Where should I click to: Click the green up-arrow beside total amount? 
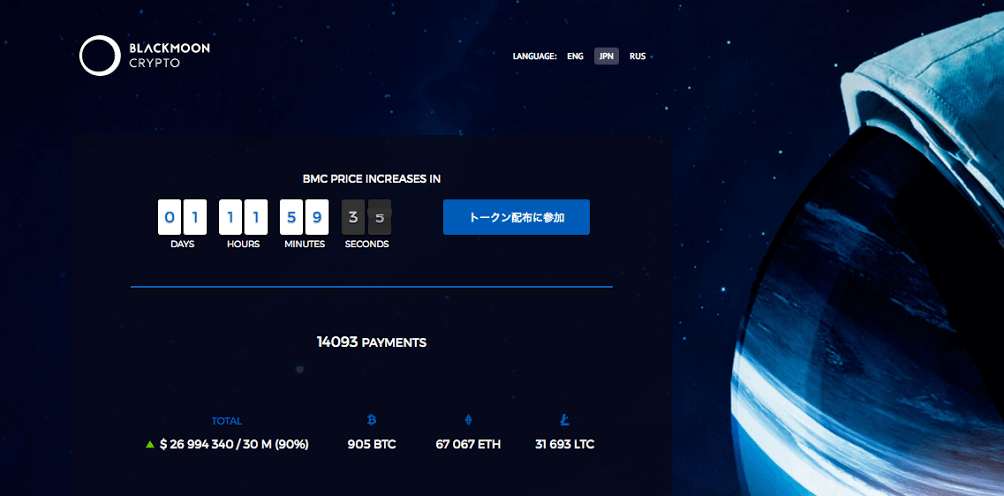(x=150, y=444)
